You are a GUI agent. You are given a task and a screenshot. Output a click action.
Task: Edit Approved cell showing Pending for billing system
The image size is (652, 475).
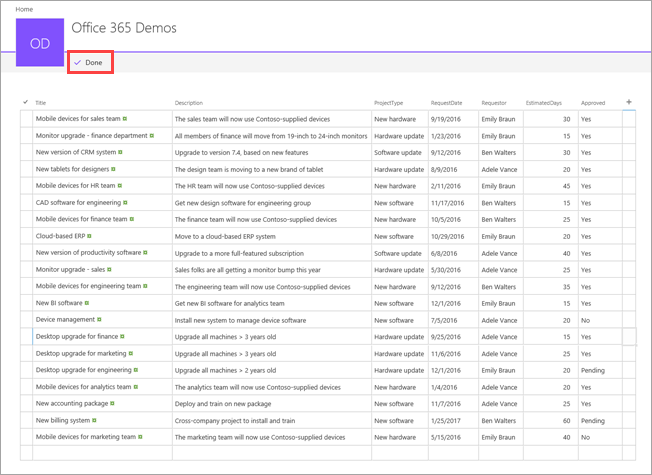600,421
